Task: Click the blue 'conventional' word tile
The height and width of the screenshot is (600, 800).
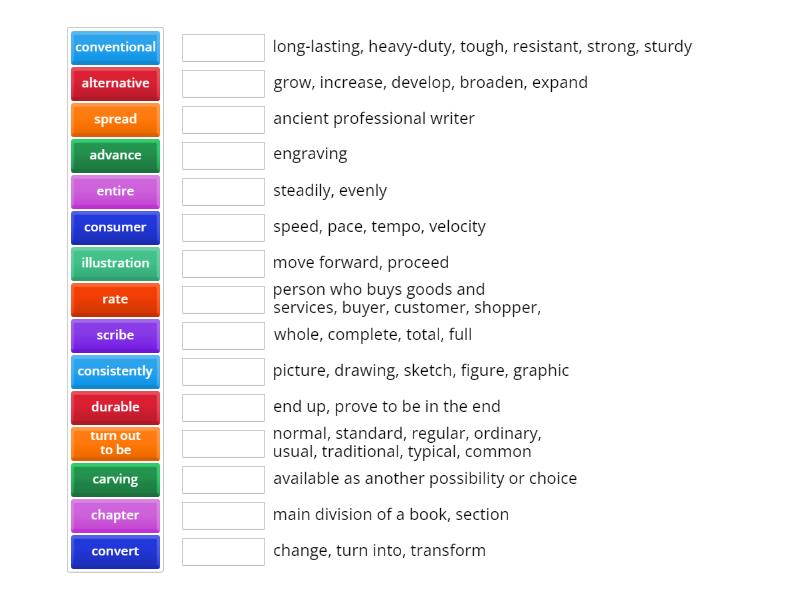Action: tap(115, 47)
